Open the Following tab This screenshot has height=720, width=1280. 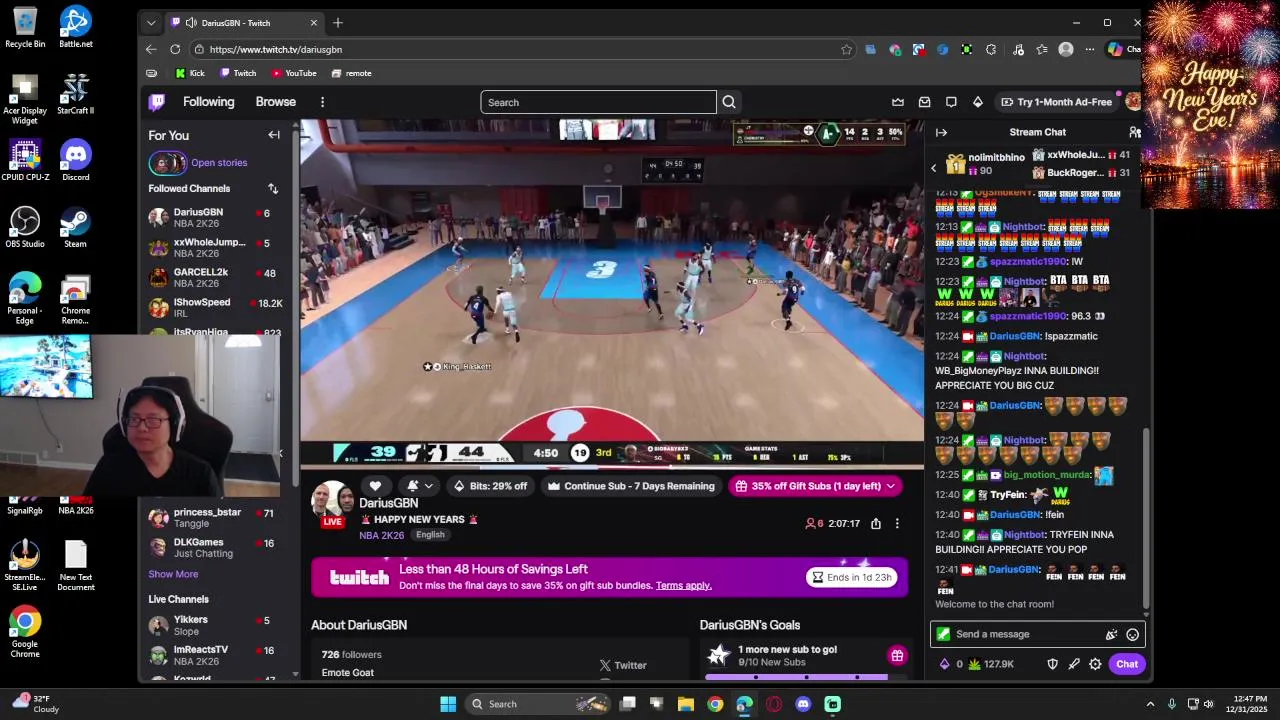208,102
